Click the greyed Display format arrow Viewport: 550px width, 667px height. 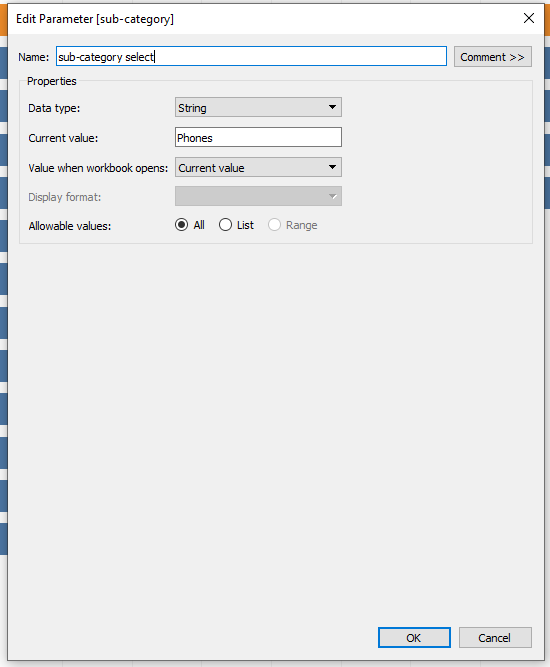coord(333,197)
